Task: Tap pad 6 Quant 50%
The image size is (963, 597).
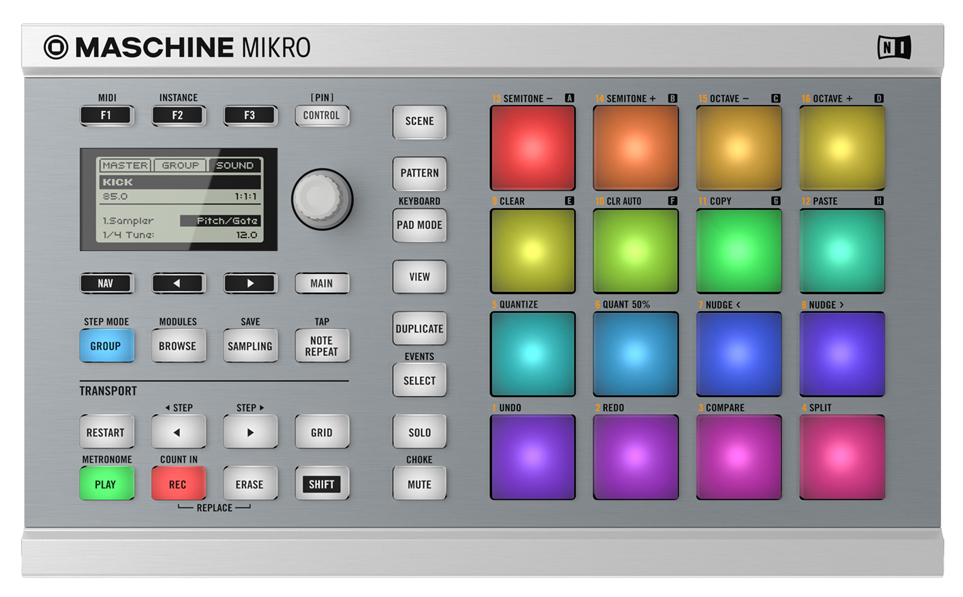Action: point(636,354)
